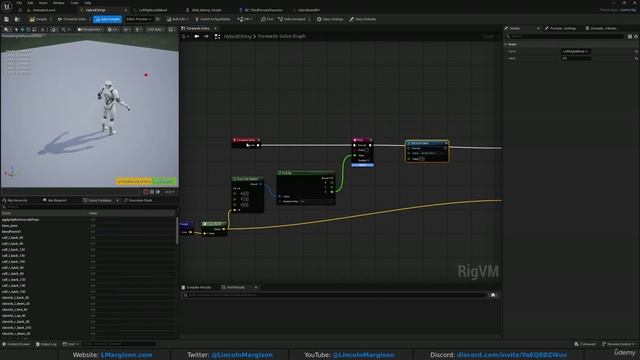Open Class Settings
Viewport: 640px width, 360px height.
coord(330,19)
